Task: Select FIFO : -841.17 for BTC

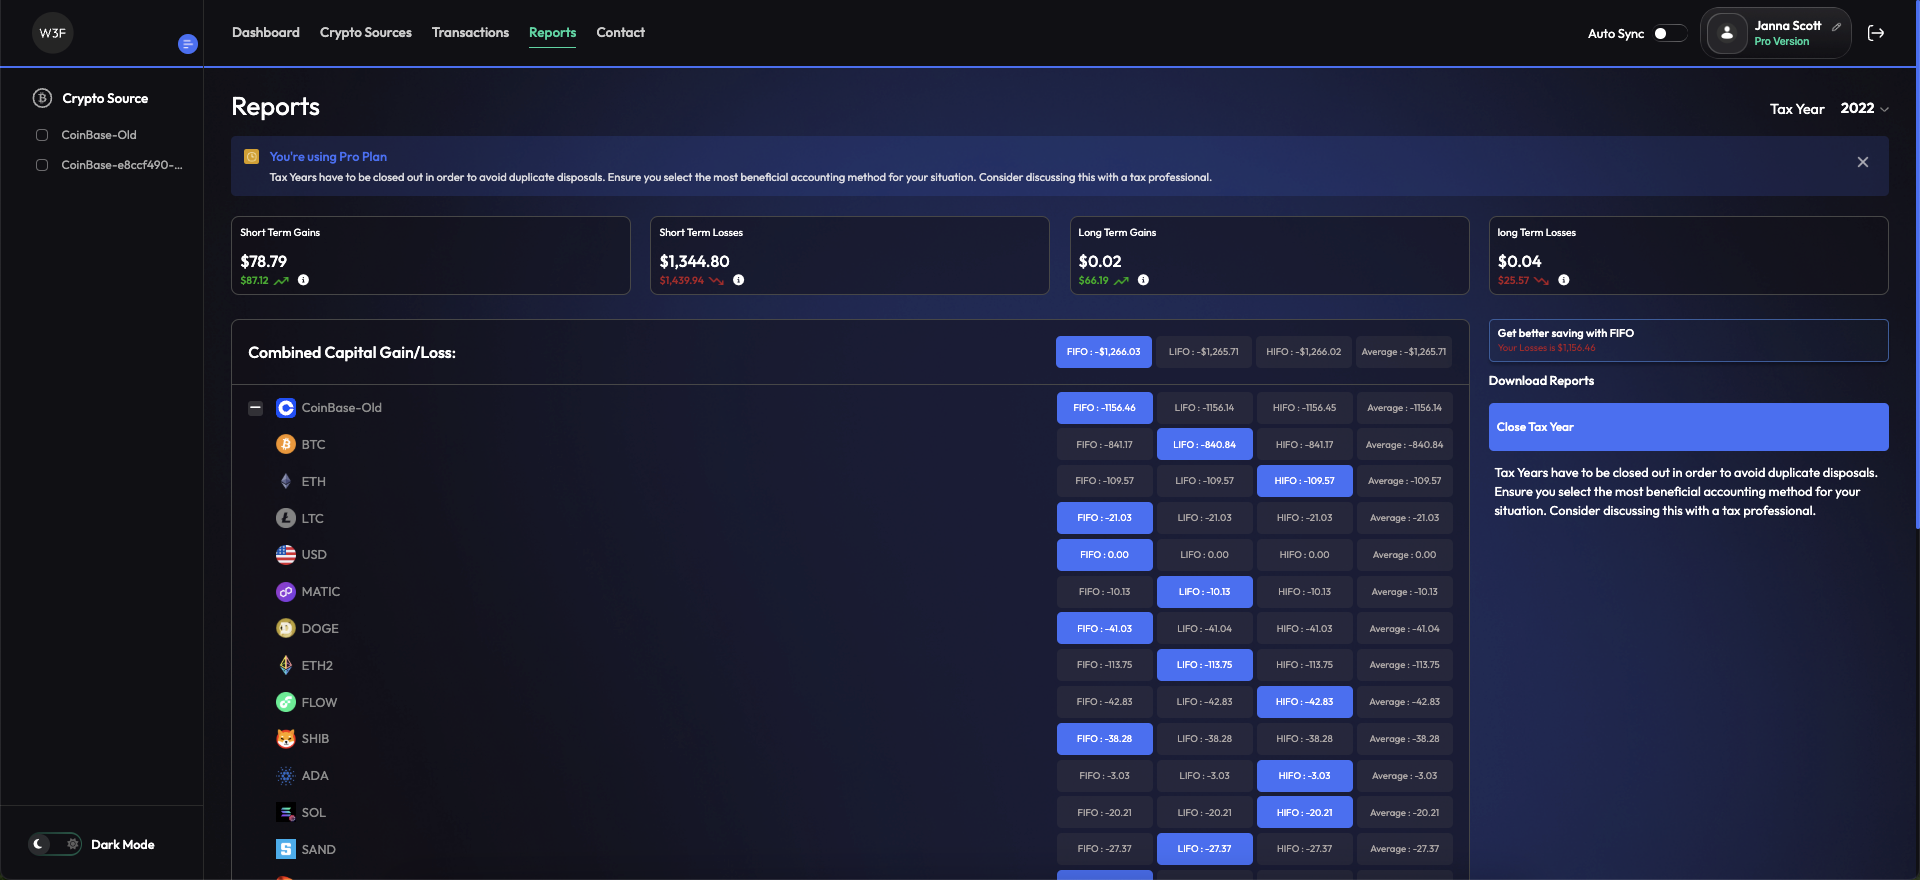Action: [x=1105, y=445]
